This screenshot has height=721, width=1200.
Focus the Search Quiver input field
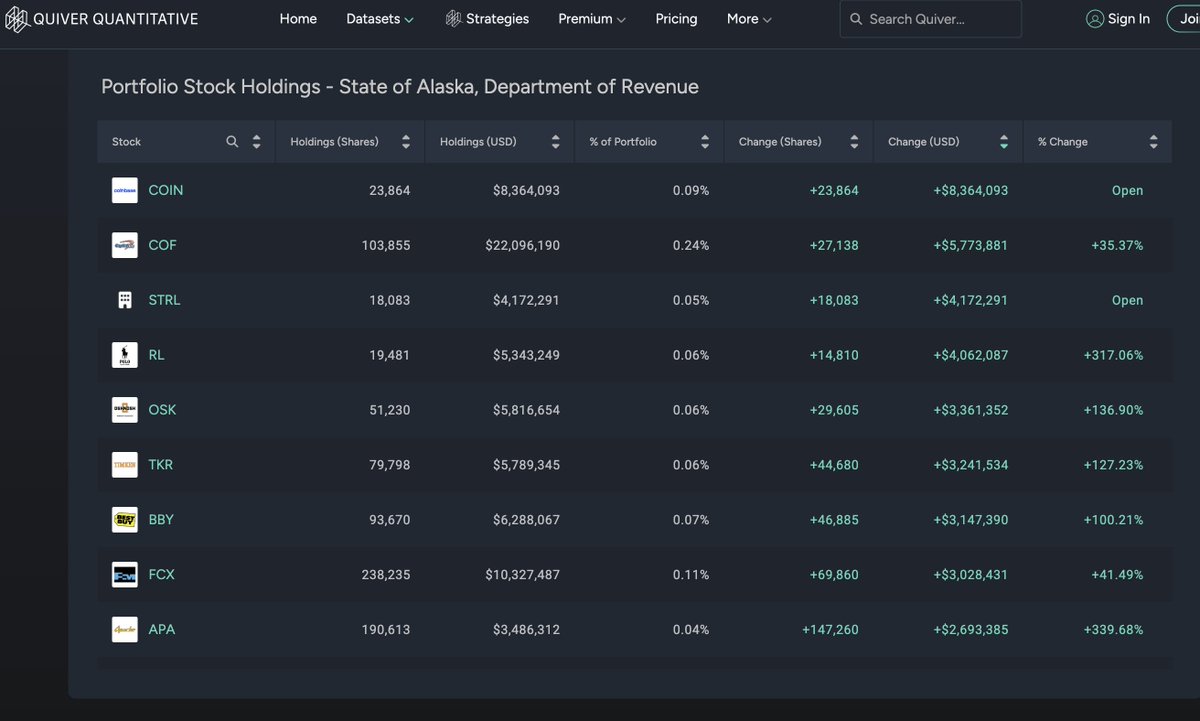click(931, 19)
